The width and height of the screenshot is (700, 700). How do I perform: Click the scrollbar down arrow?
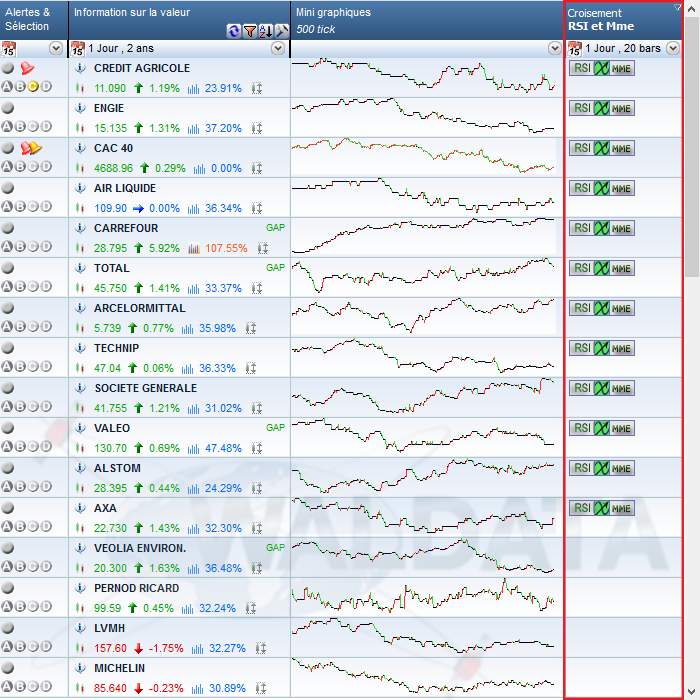[692, 691]
